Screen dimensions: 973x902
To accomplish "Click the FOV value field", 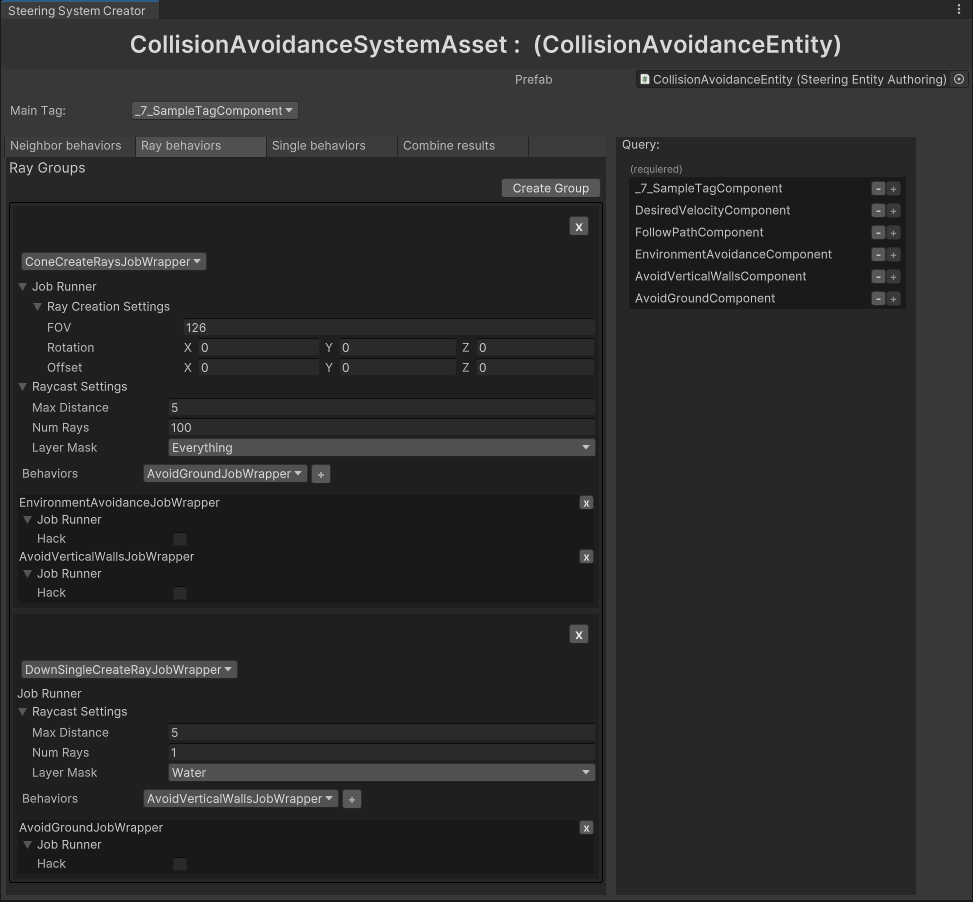I will [388, 328].
